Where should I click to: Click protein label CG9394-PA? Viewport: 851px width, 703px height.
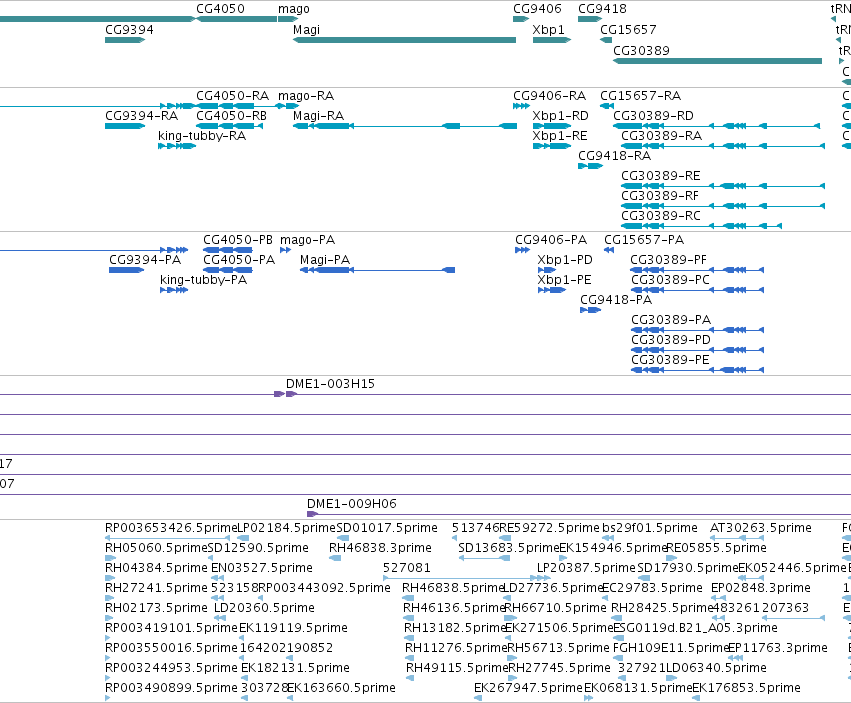(x=145, y=260)
